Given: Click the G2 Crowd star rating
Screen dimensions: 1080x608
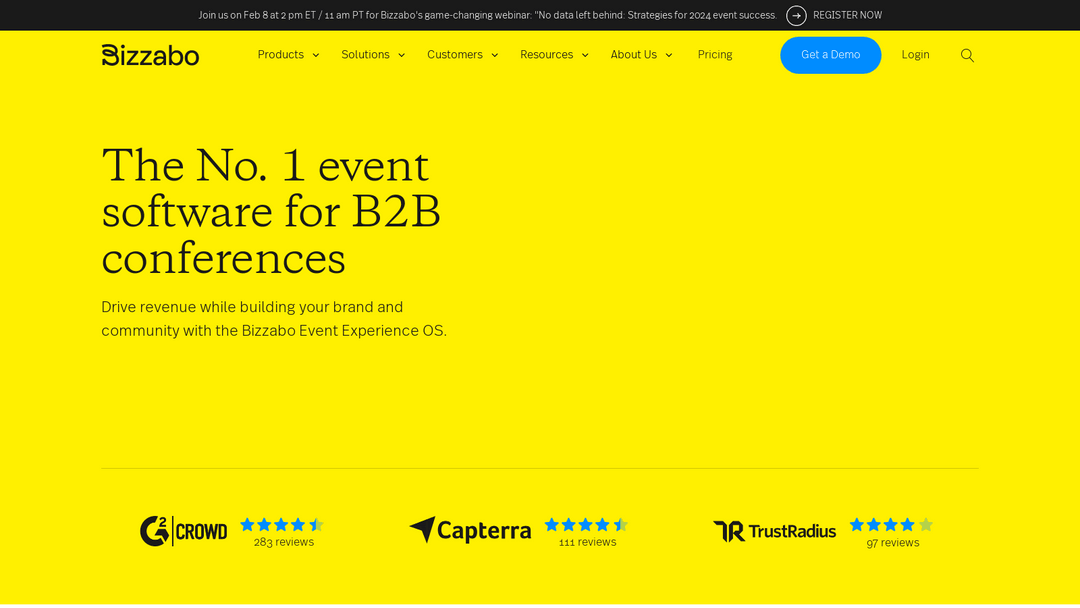Looking at the screenshot, I should point(282,524).
